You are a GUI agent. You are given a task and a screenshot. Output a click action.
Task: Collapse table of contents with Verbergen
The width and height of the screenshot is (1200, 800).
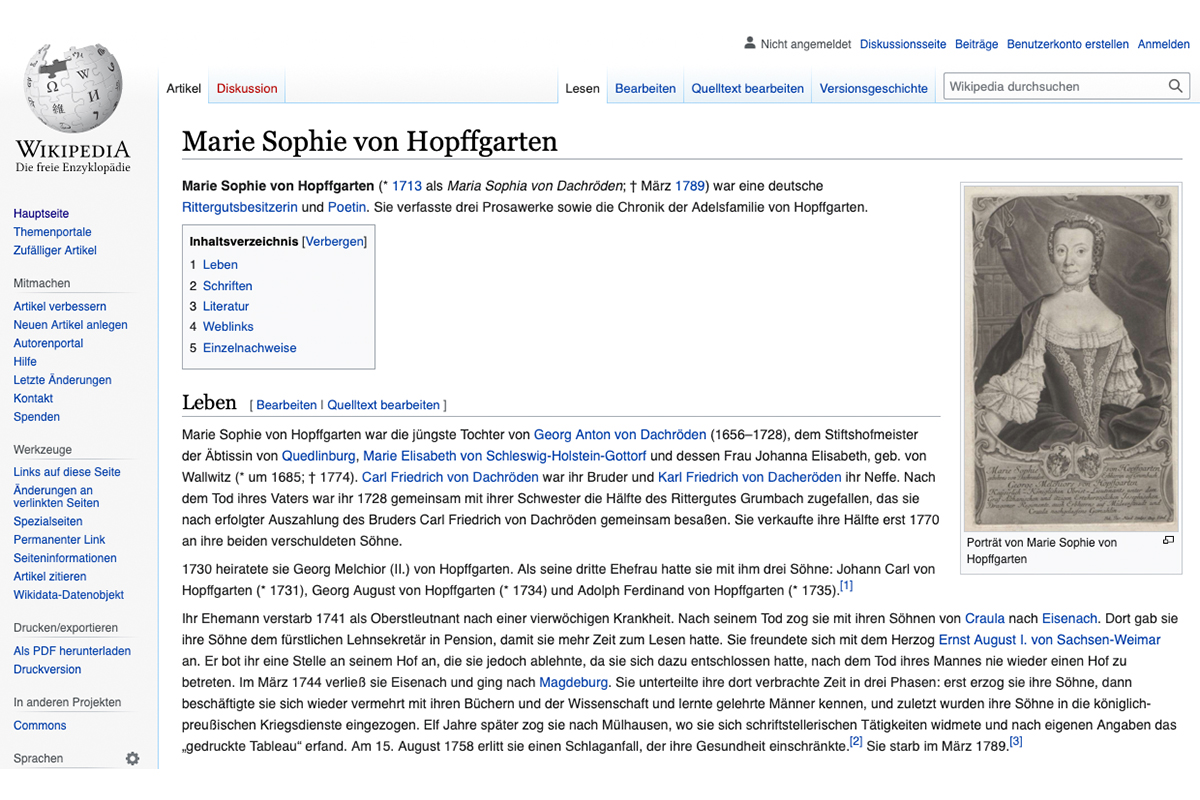pyautogui.click(x=334, y=242)
